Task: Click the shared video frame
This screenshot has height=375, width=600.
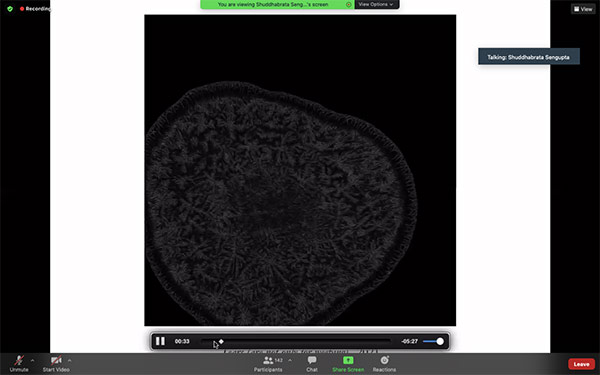Action: pos(300,170)
